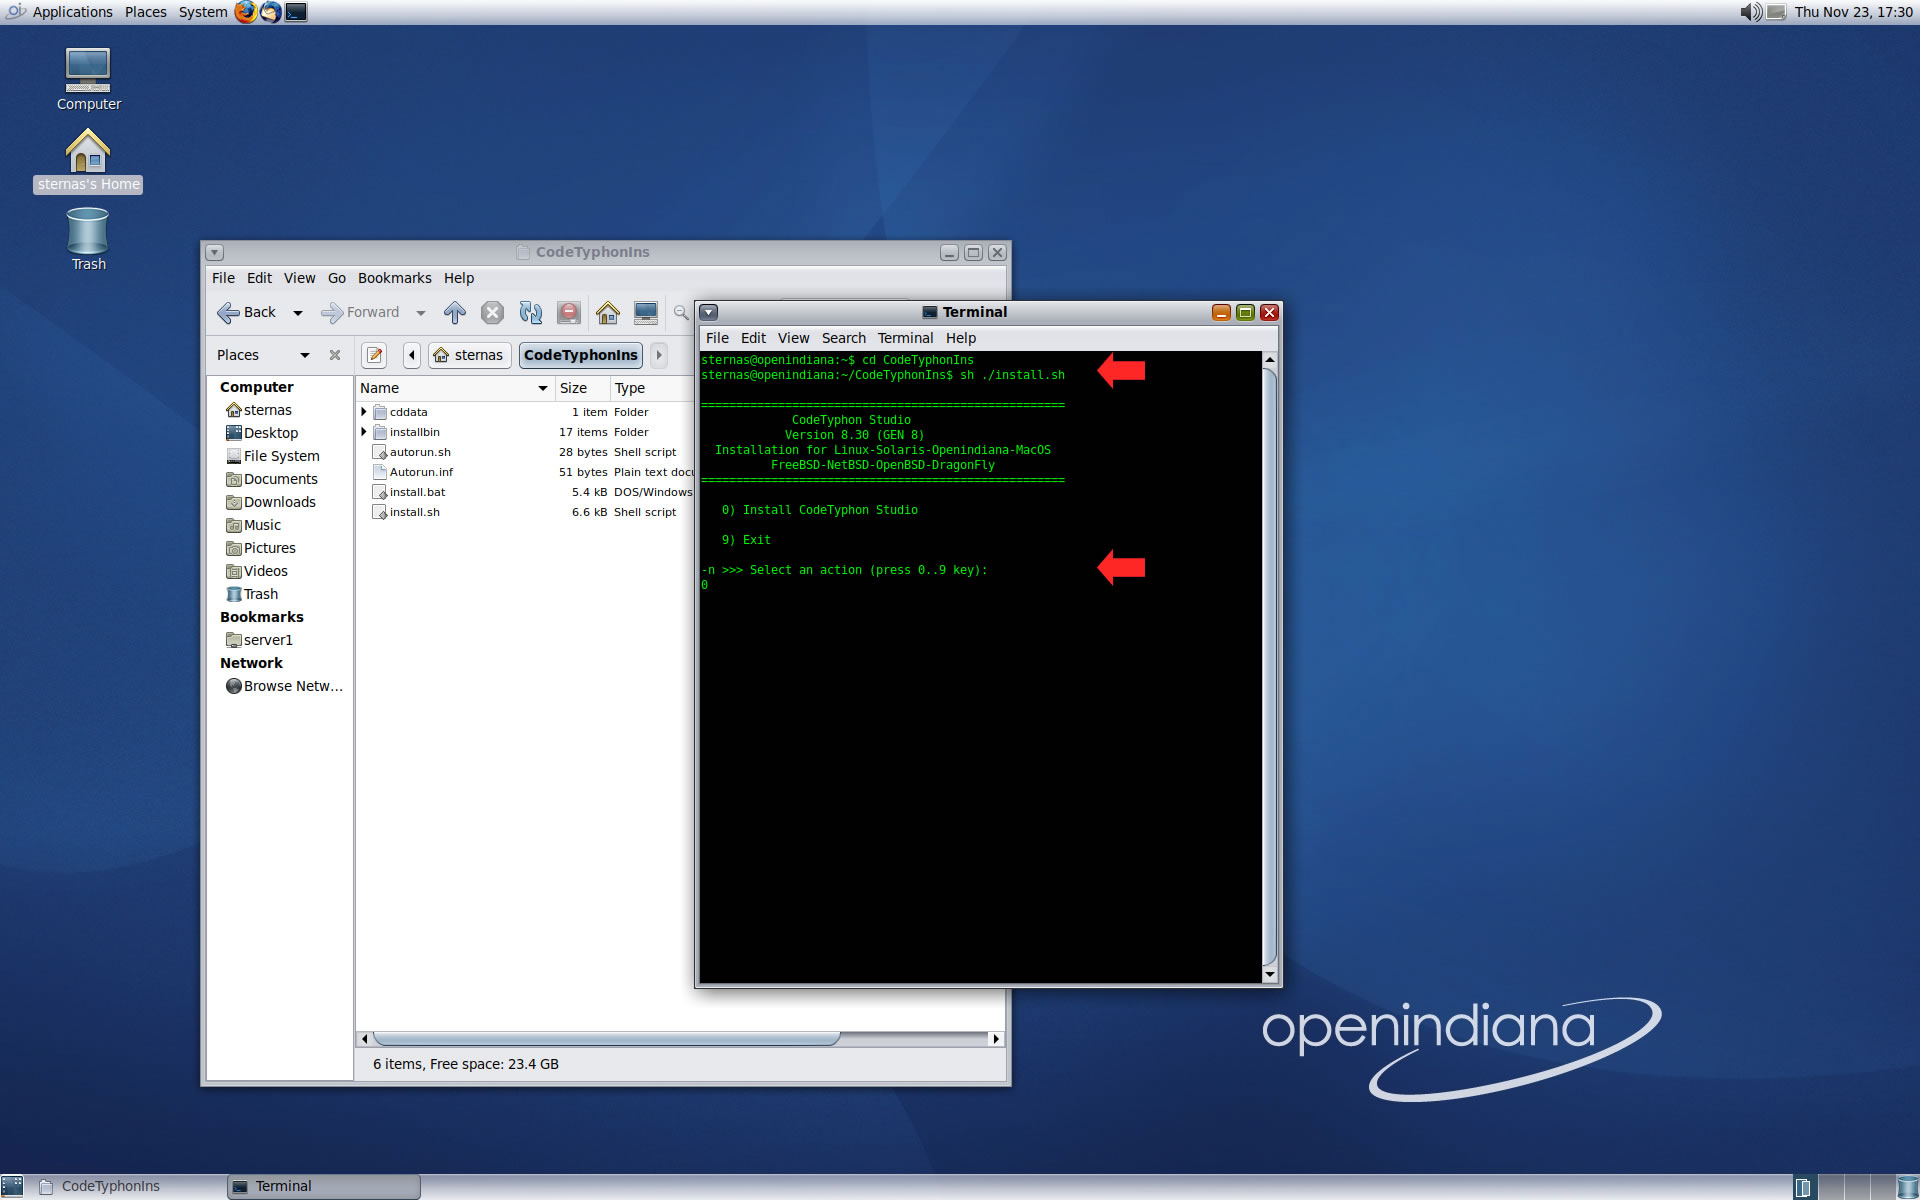Click the Back button

(247, 313)
